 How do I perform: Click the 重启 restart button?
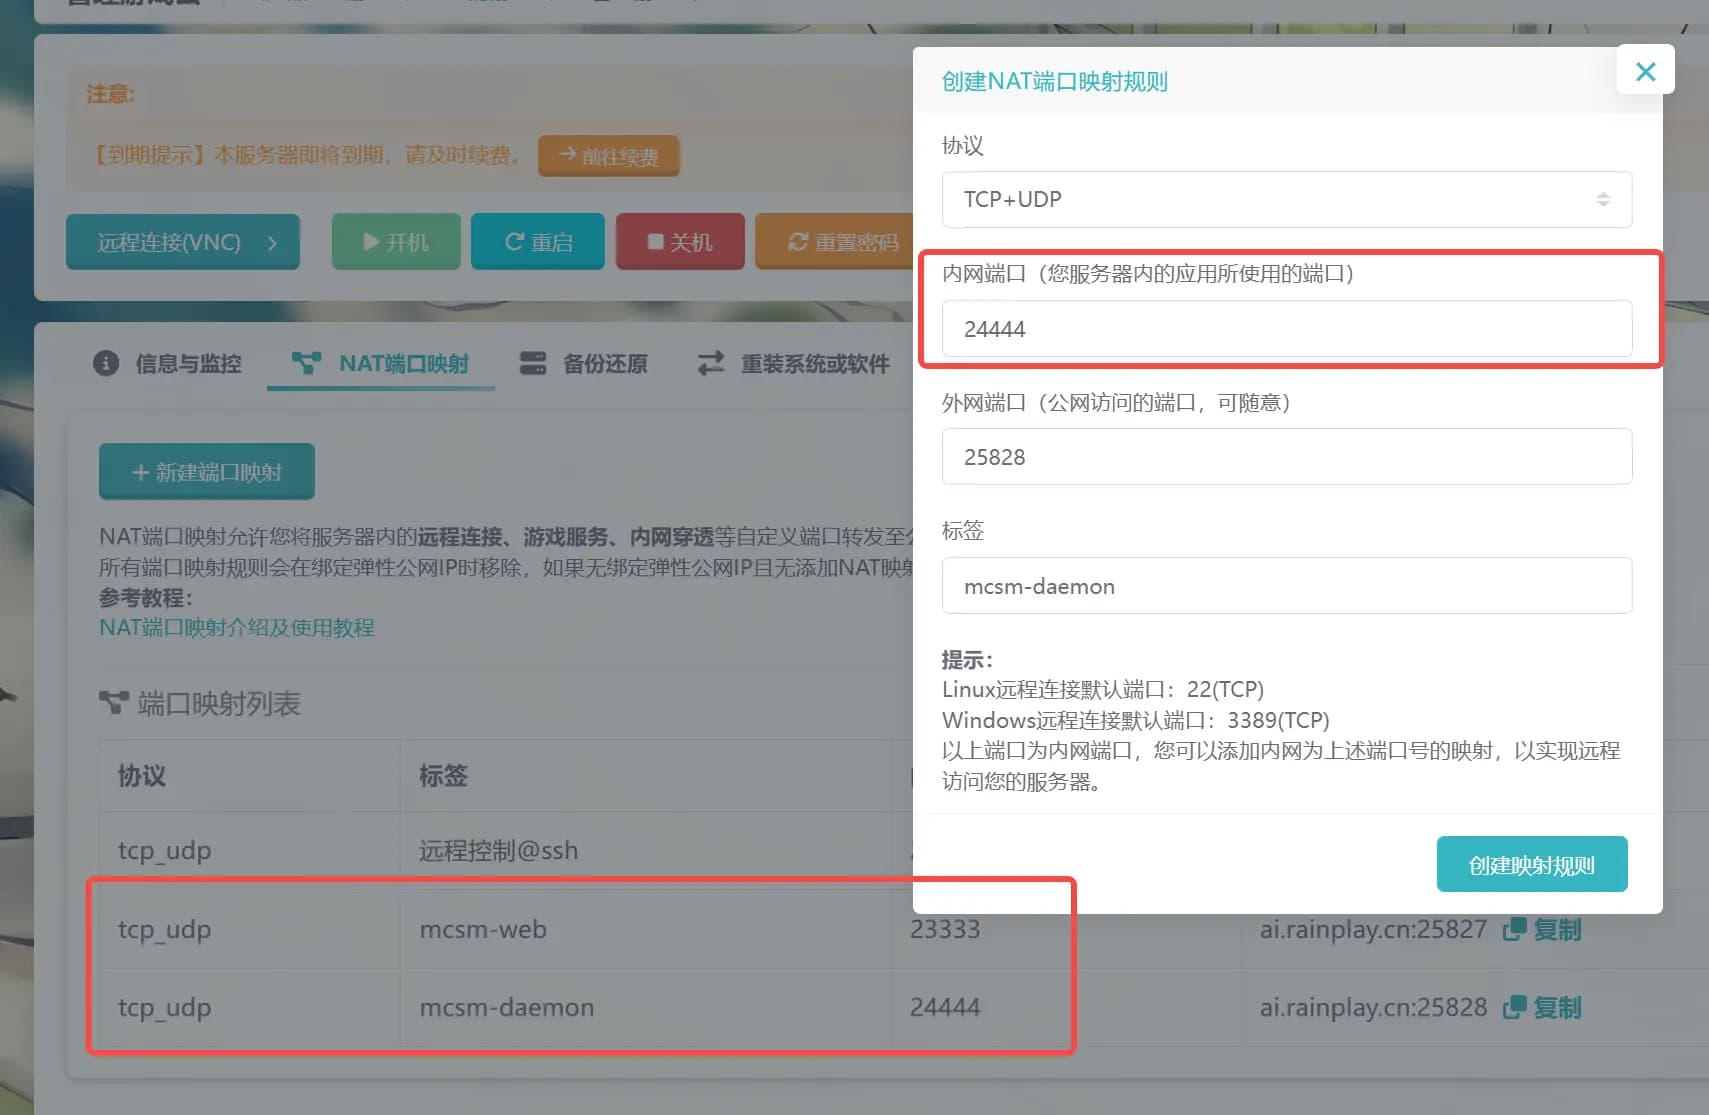click(x=538, y=242)
